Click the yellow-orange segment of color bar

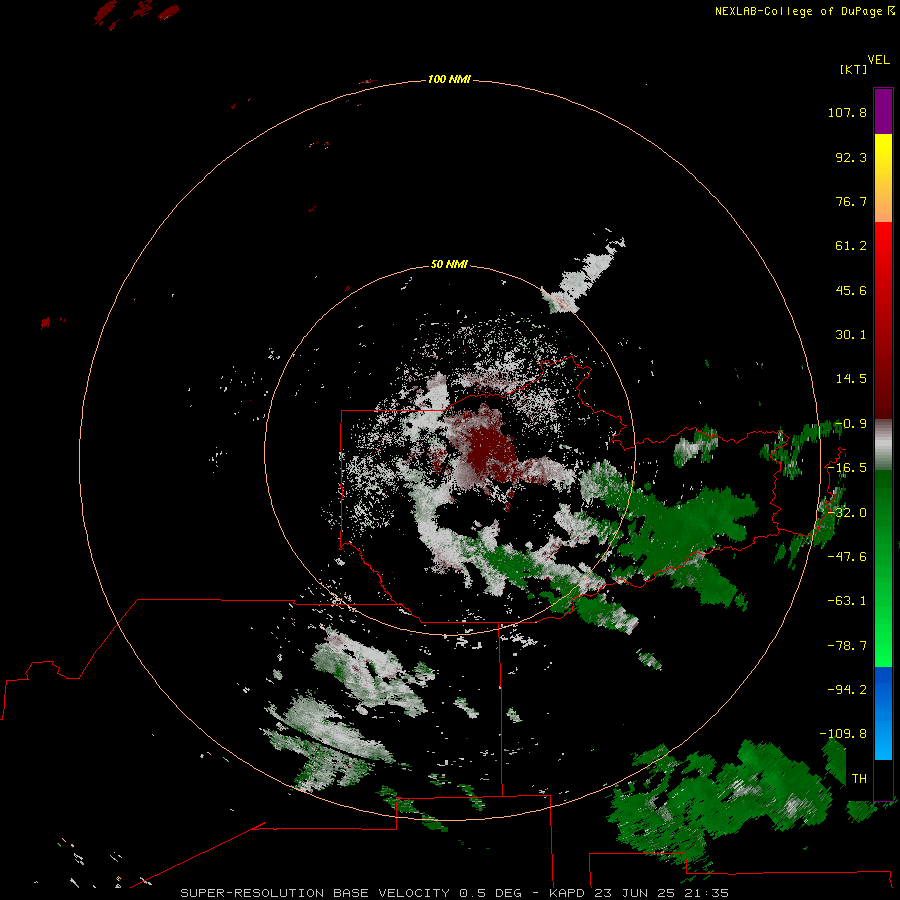pyautogui.click(x=883, y=178)
